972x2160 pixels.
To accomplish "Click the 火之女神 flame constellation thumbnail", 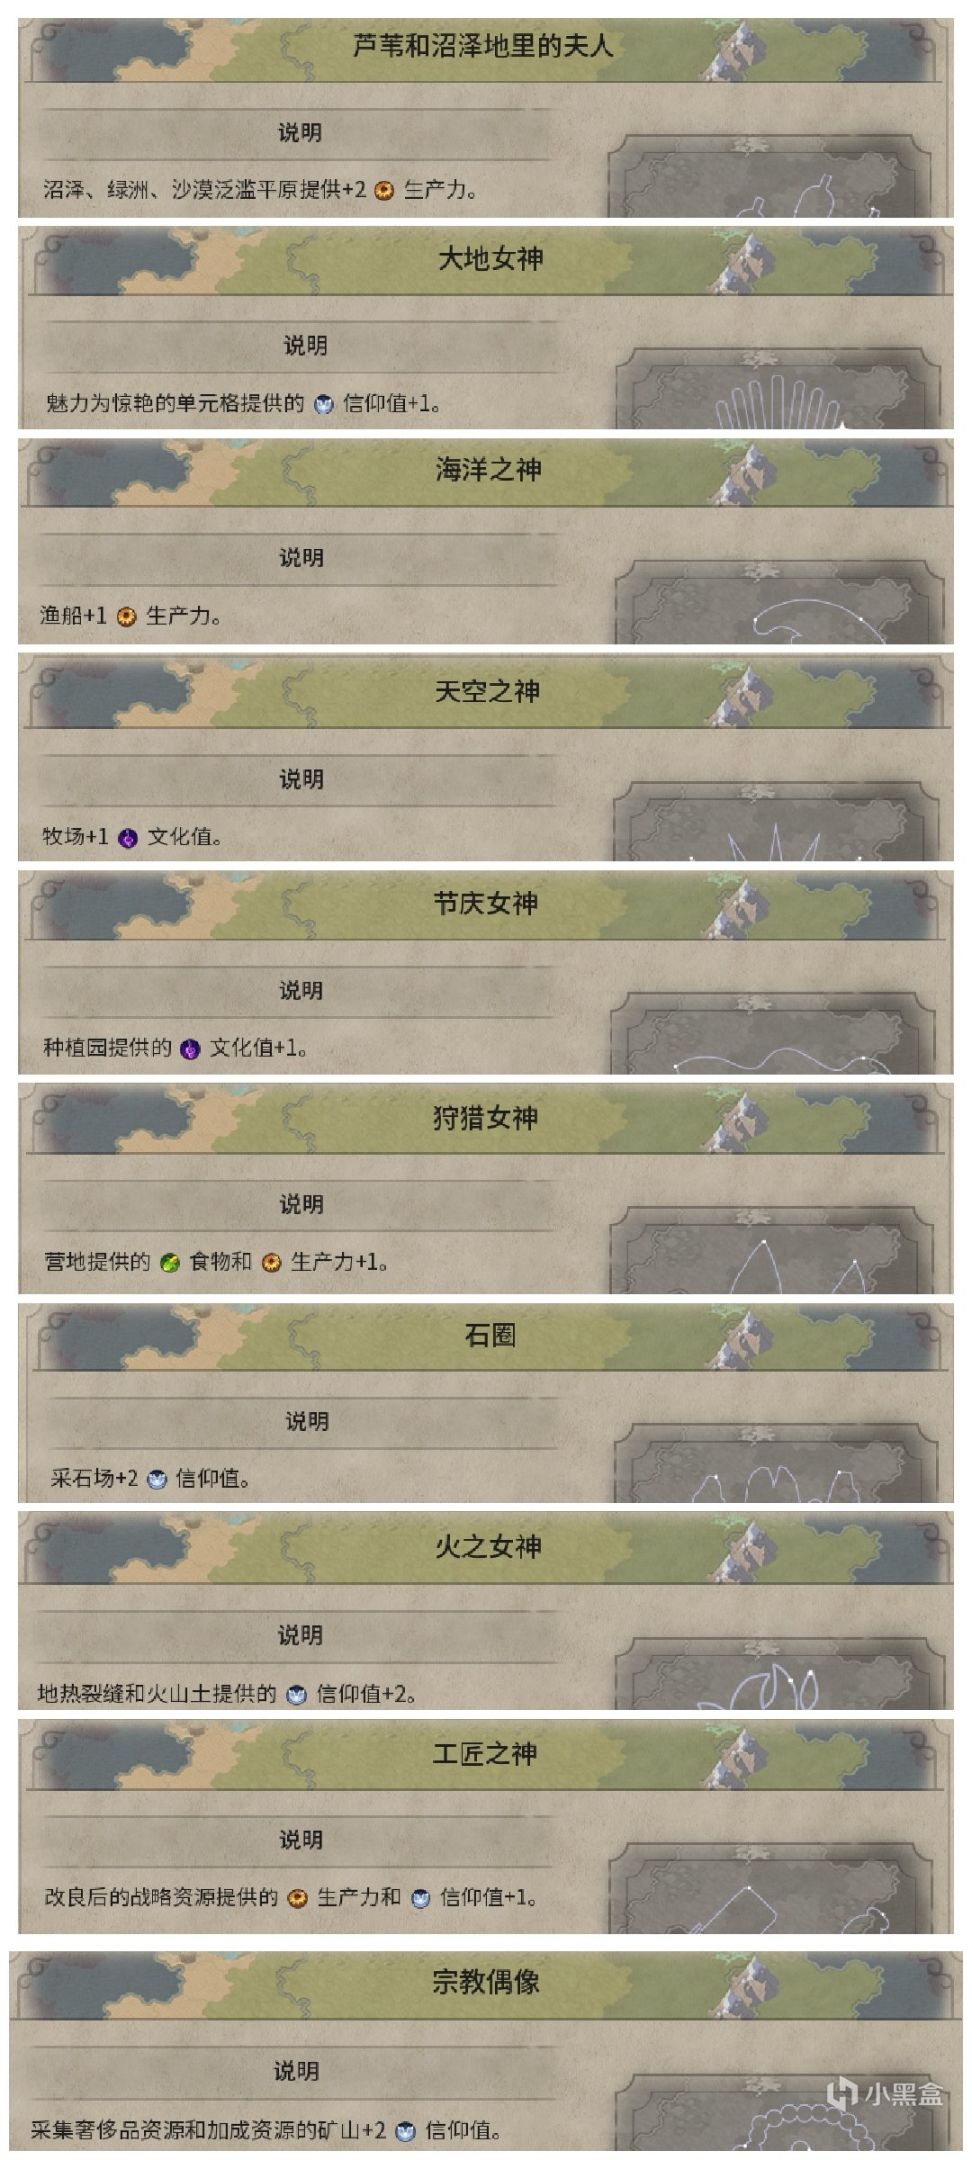I will [x=779, y=1674].
